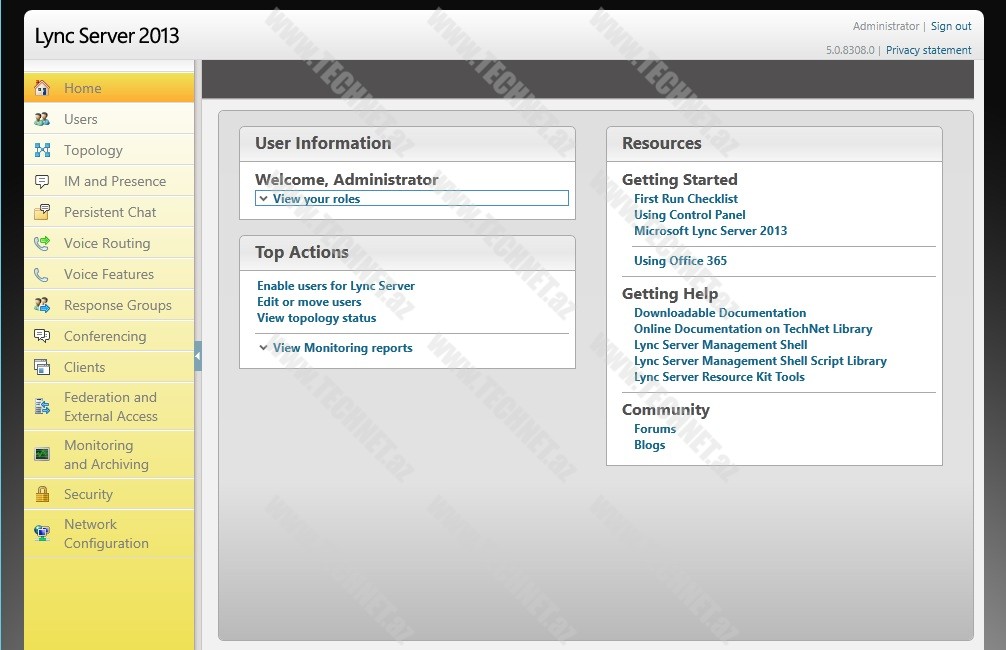1006x650 pixels.
Task: Click View topology status link
Action: 316,318
